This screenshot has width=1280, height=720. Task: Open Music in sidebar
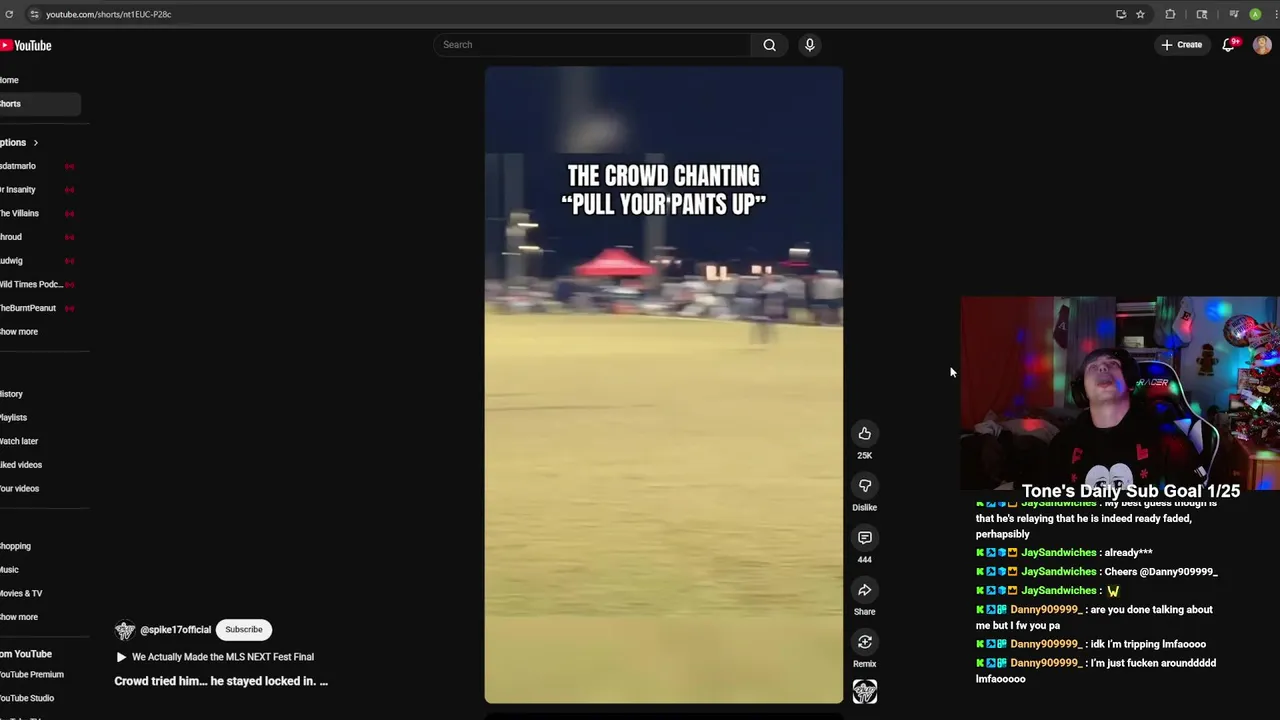click(x=9, y=570)
